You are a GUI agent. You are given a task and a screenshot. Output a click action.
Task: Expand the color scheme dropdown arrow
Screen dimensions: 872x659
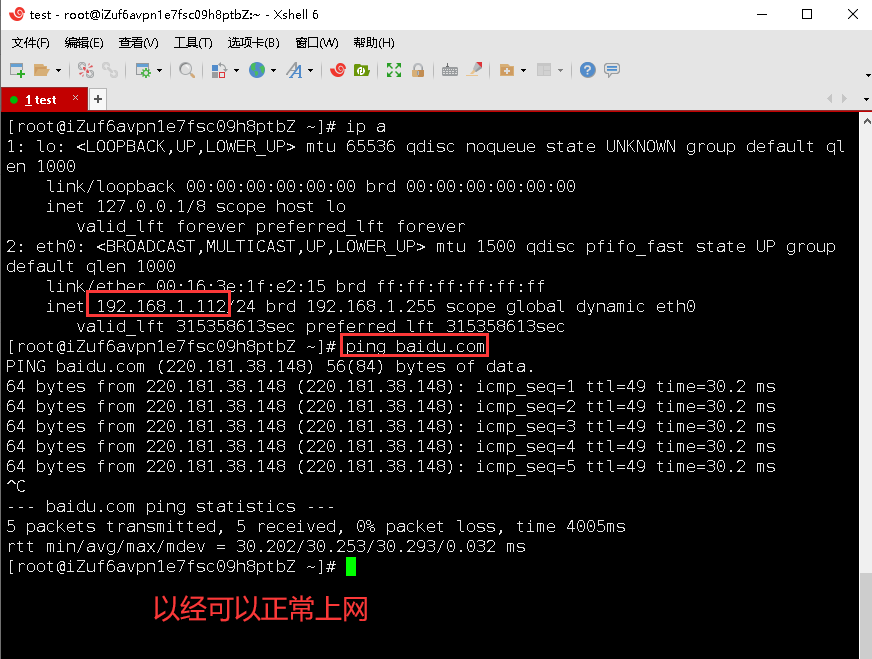[236, 71]
